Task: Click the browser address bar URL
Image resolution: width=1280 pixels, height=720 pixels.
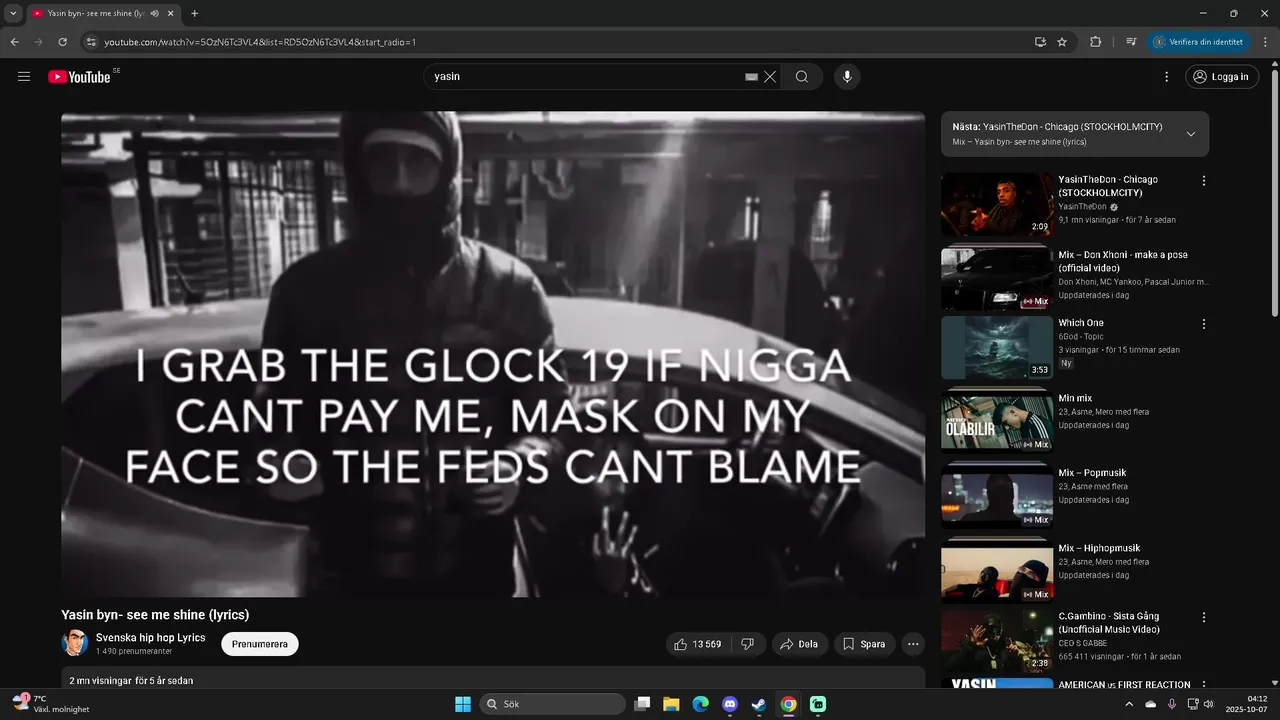Action: click(260, 42)
